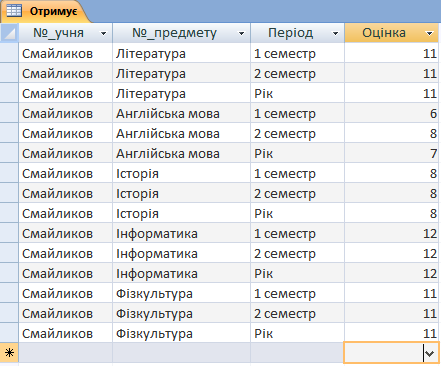Open the №_предмету column filter dropdown arrow
The height and width of the screenshot is (366, 441).
tap(241, 33)
